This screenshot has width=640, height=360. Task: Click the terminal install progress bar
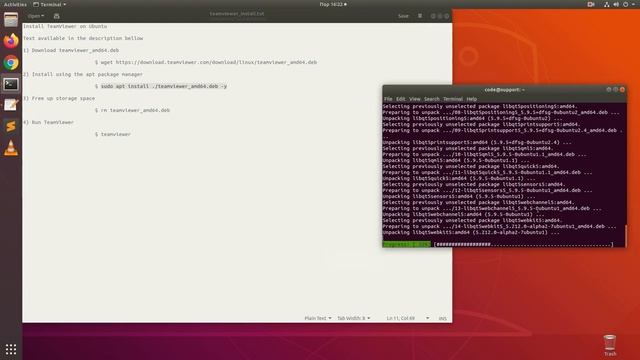tap(524, 244)
